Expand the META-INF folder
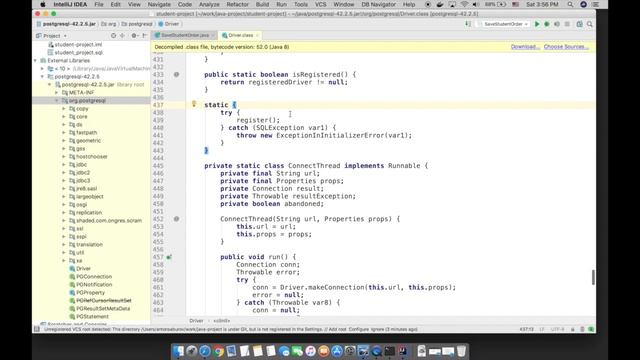The height and width of the screenshot is (360, 640). [57, 93]
